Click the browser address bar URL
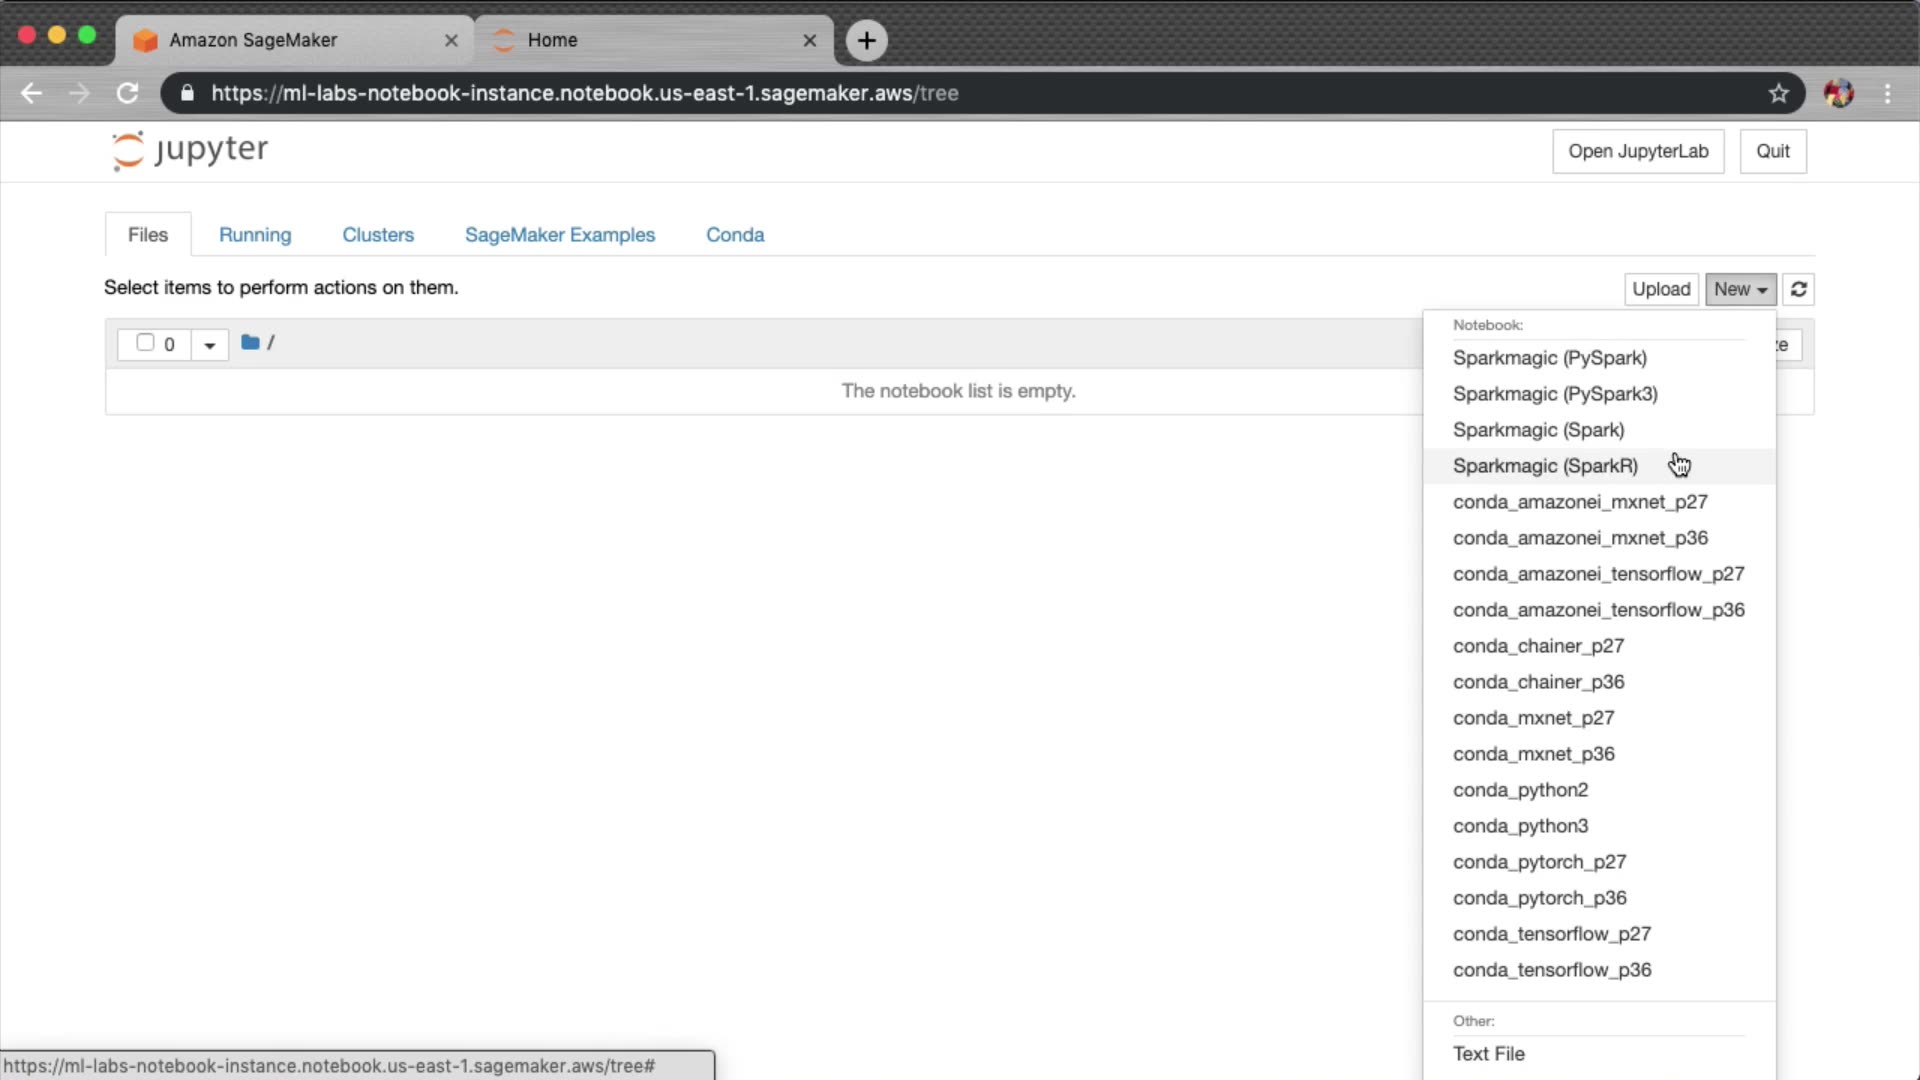The height and width of the screenshot is (1080, 1920). (585, 93)
